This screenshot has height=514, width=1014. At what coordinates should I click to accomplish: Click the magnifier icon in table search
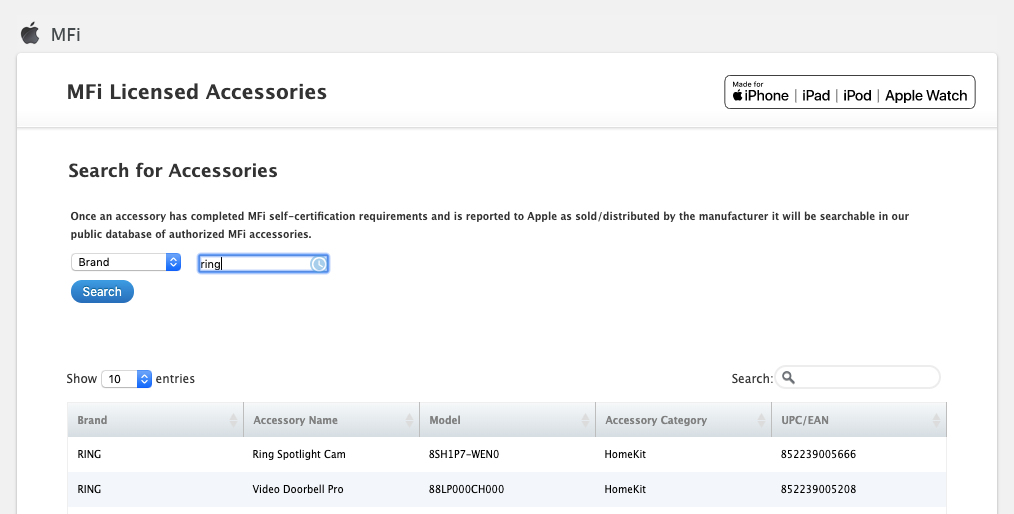(788, 378)
